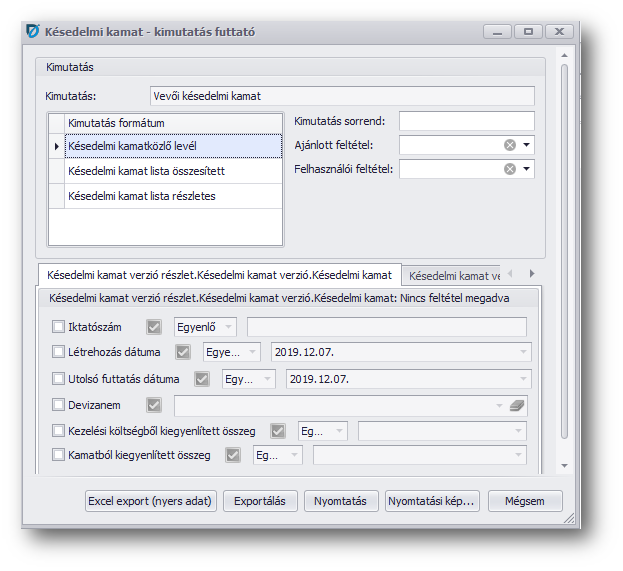
Task: Click the eraser icon in Devizanem row
Action: tap(517, 405)
